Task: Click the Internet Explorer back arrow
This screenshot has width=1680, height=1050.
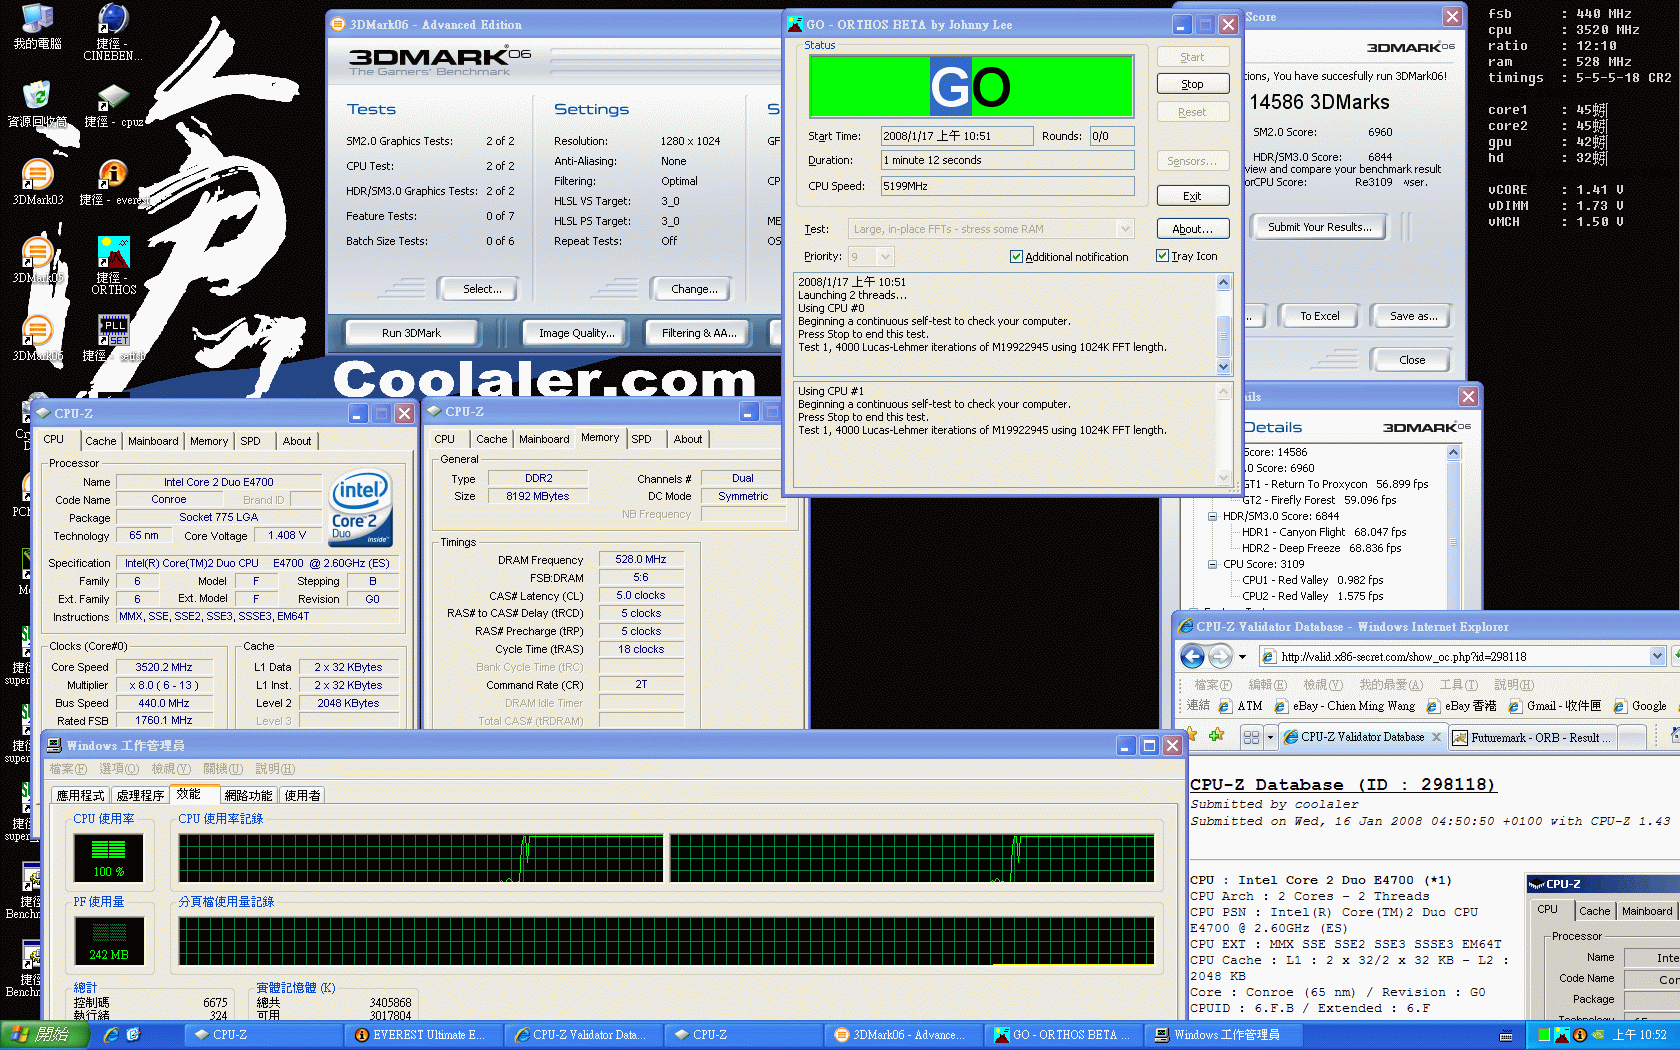Action: click(1192, 656)
